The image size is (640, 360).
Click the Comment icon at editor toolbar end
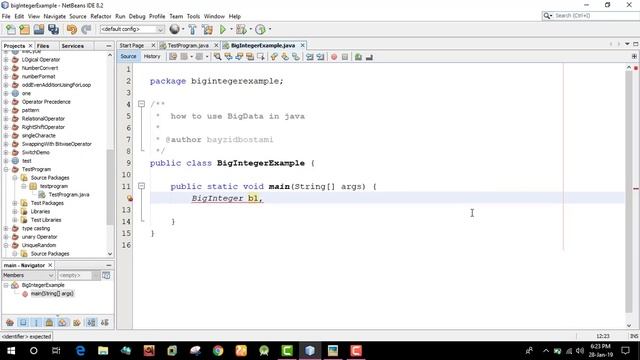click(369, 57)
